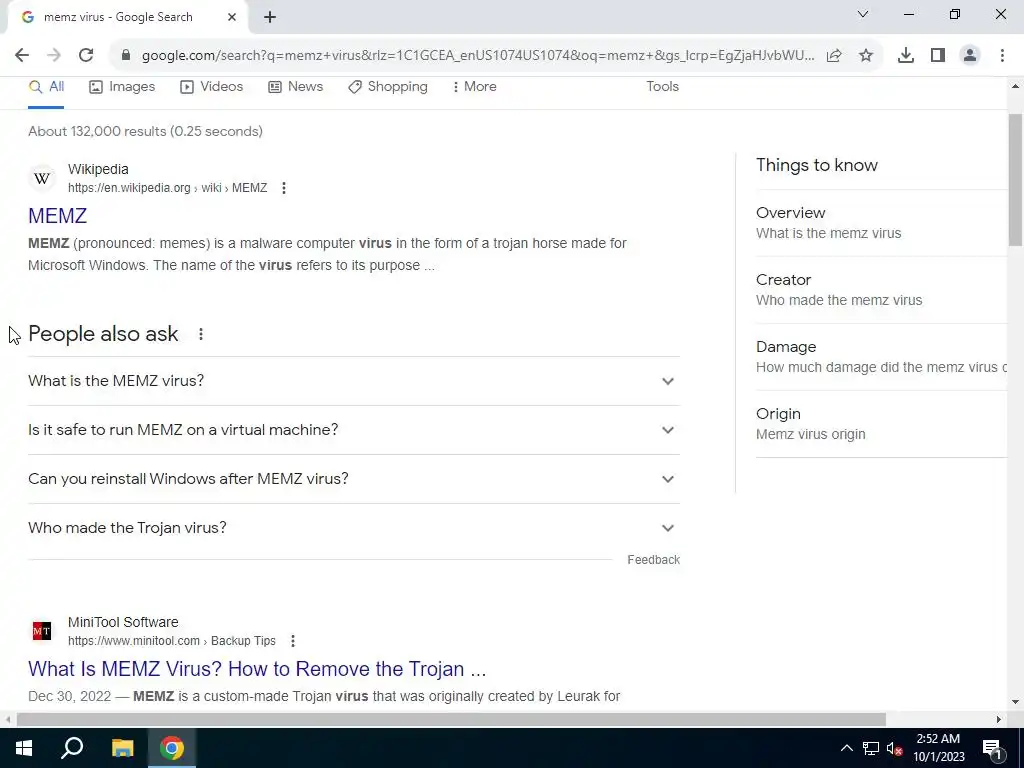The height and width of the screenshot is (768, 1024).
Task: Click the muted volume tray icon
Action: pos(894,748)
